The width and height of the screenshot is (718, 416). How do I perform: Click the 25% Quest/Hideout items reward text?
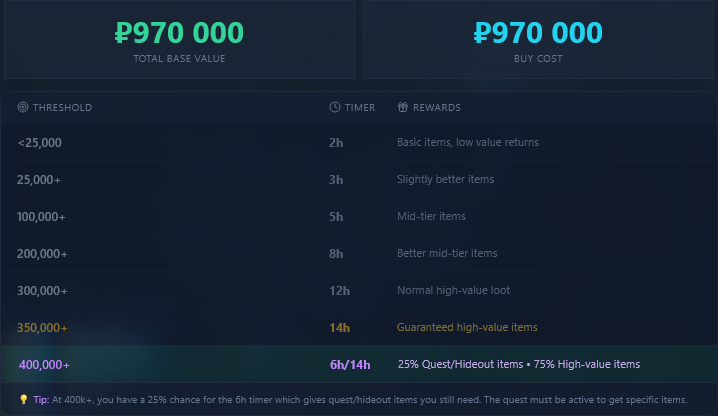460,364
